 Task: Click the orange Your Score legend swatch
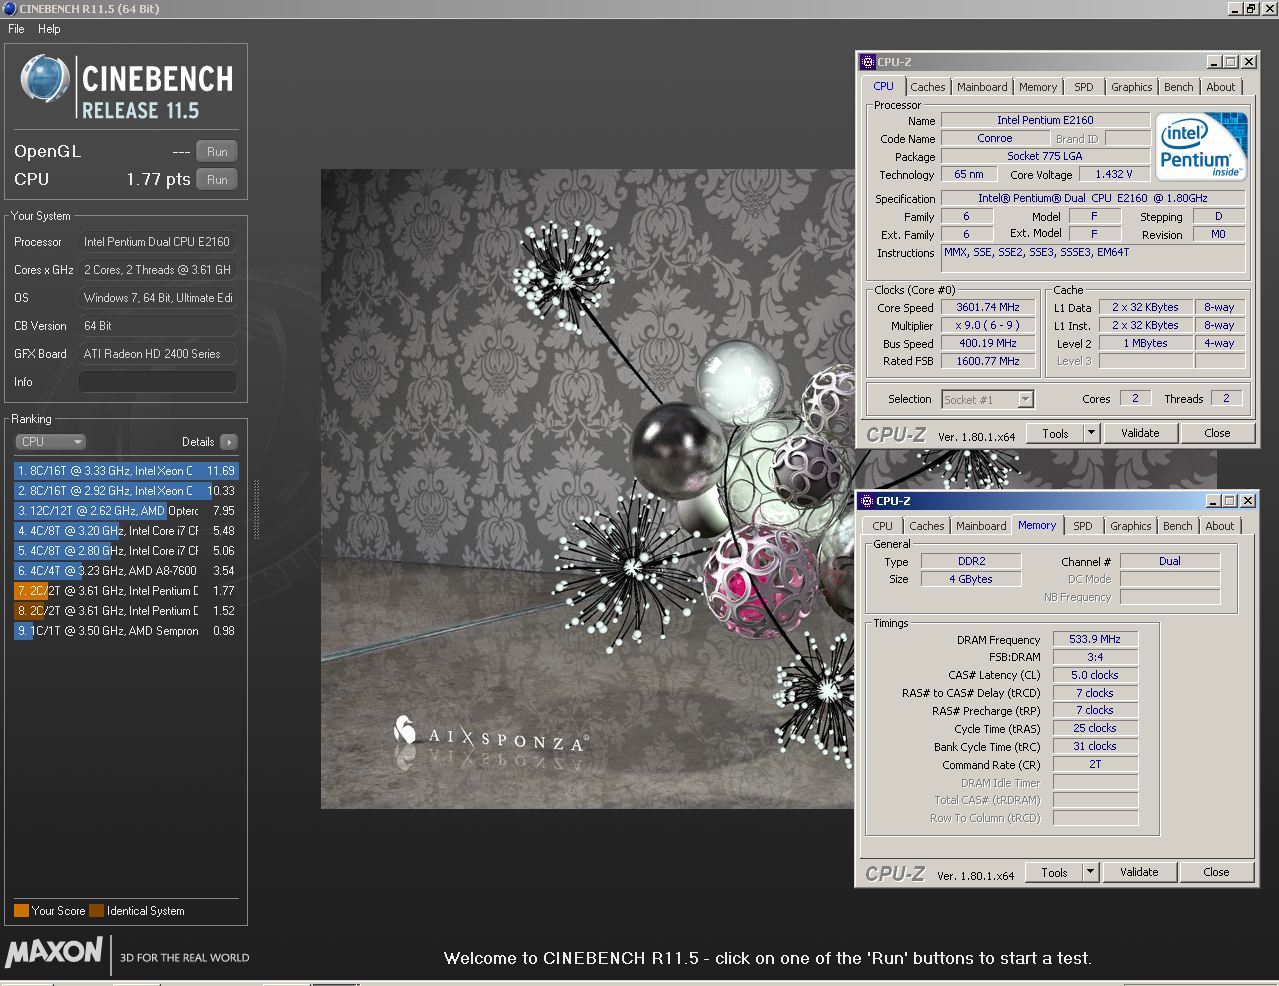click(x=21, y=911)
